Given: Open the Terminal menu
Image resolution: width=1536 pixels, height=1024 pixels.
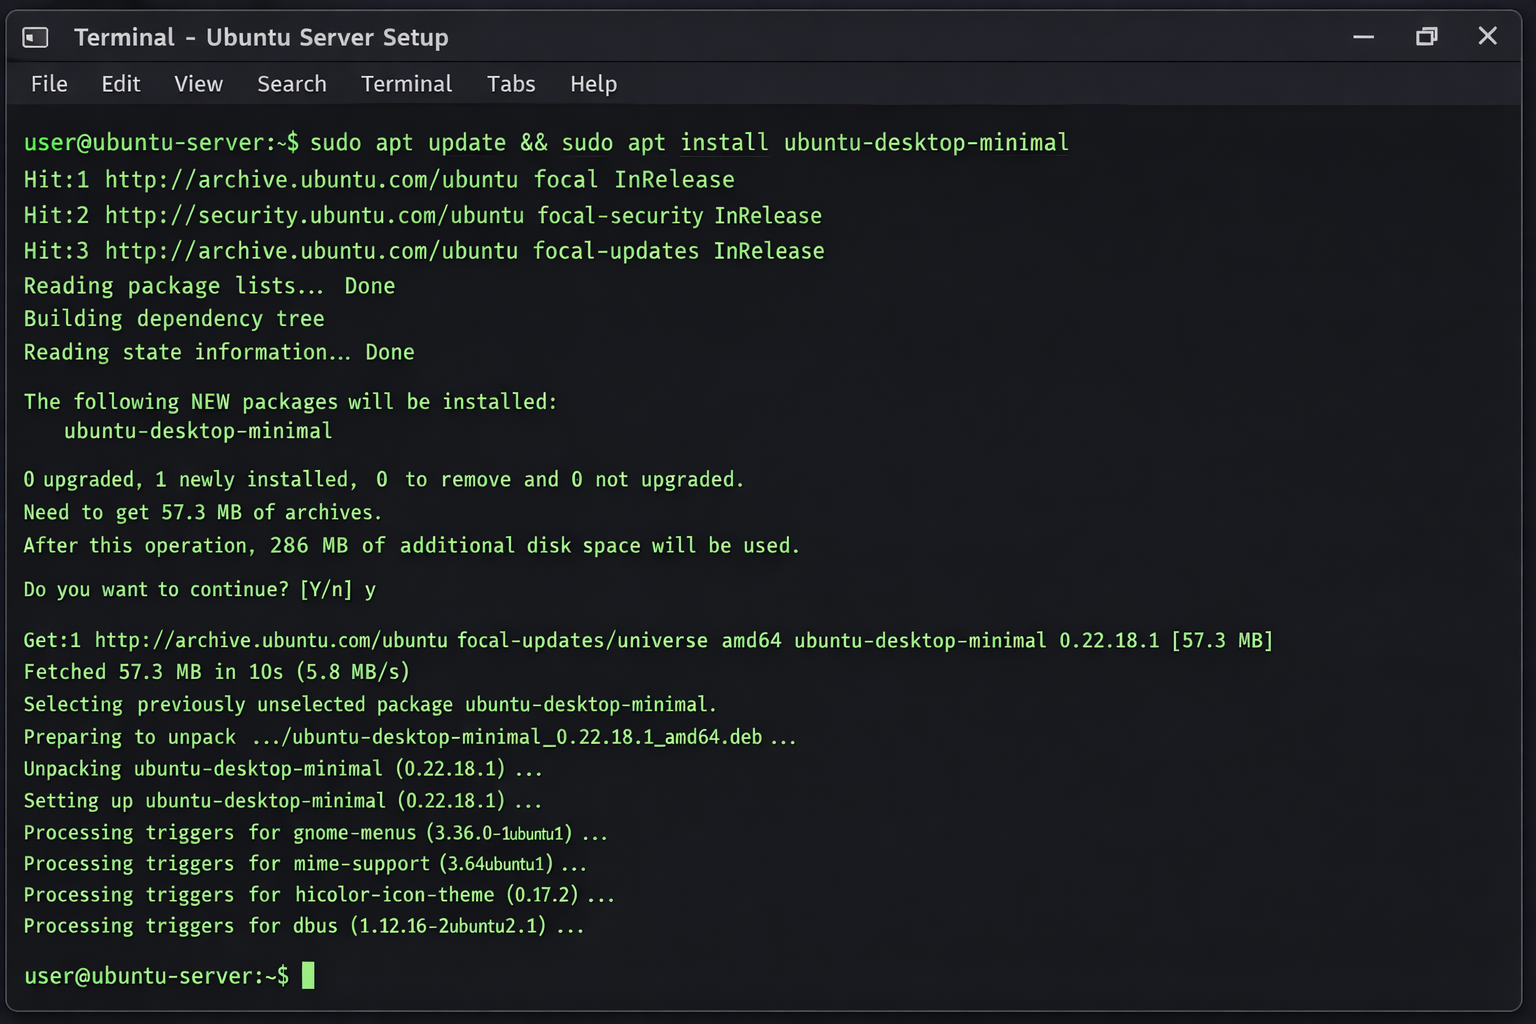Looking at the screenshot, I should tap(406, 84).
